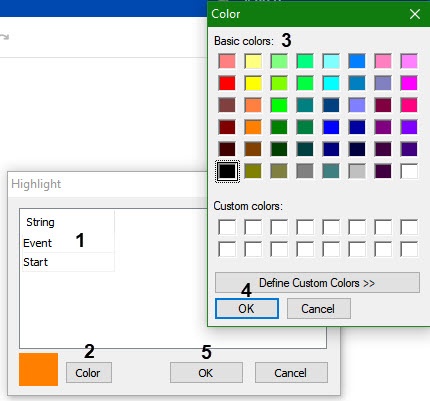Select the white basic color swatch
Image resolution: width=430 pixels, height=401 pixels.
pos(409,171)
